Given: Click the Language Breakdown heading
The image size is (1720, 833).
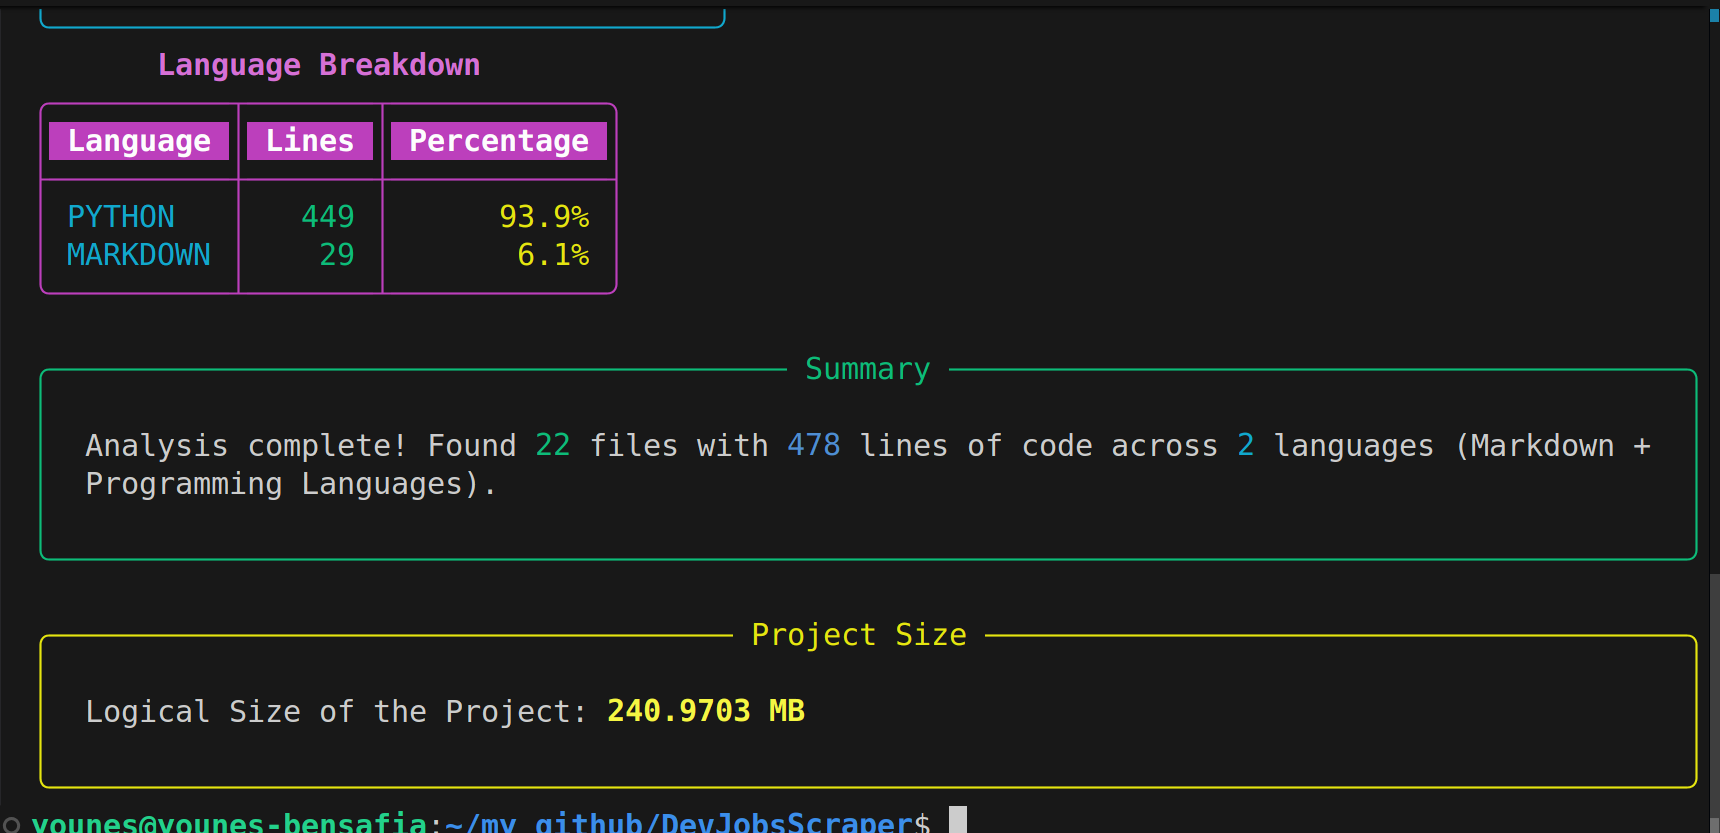Looking at the screenshot, I should (319, 65).
